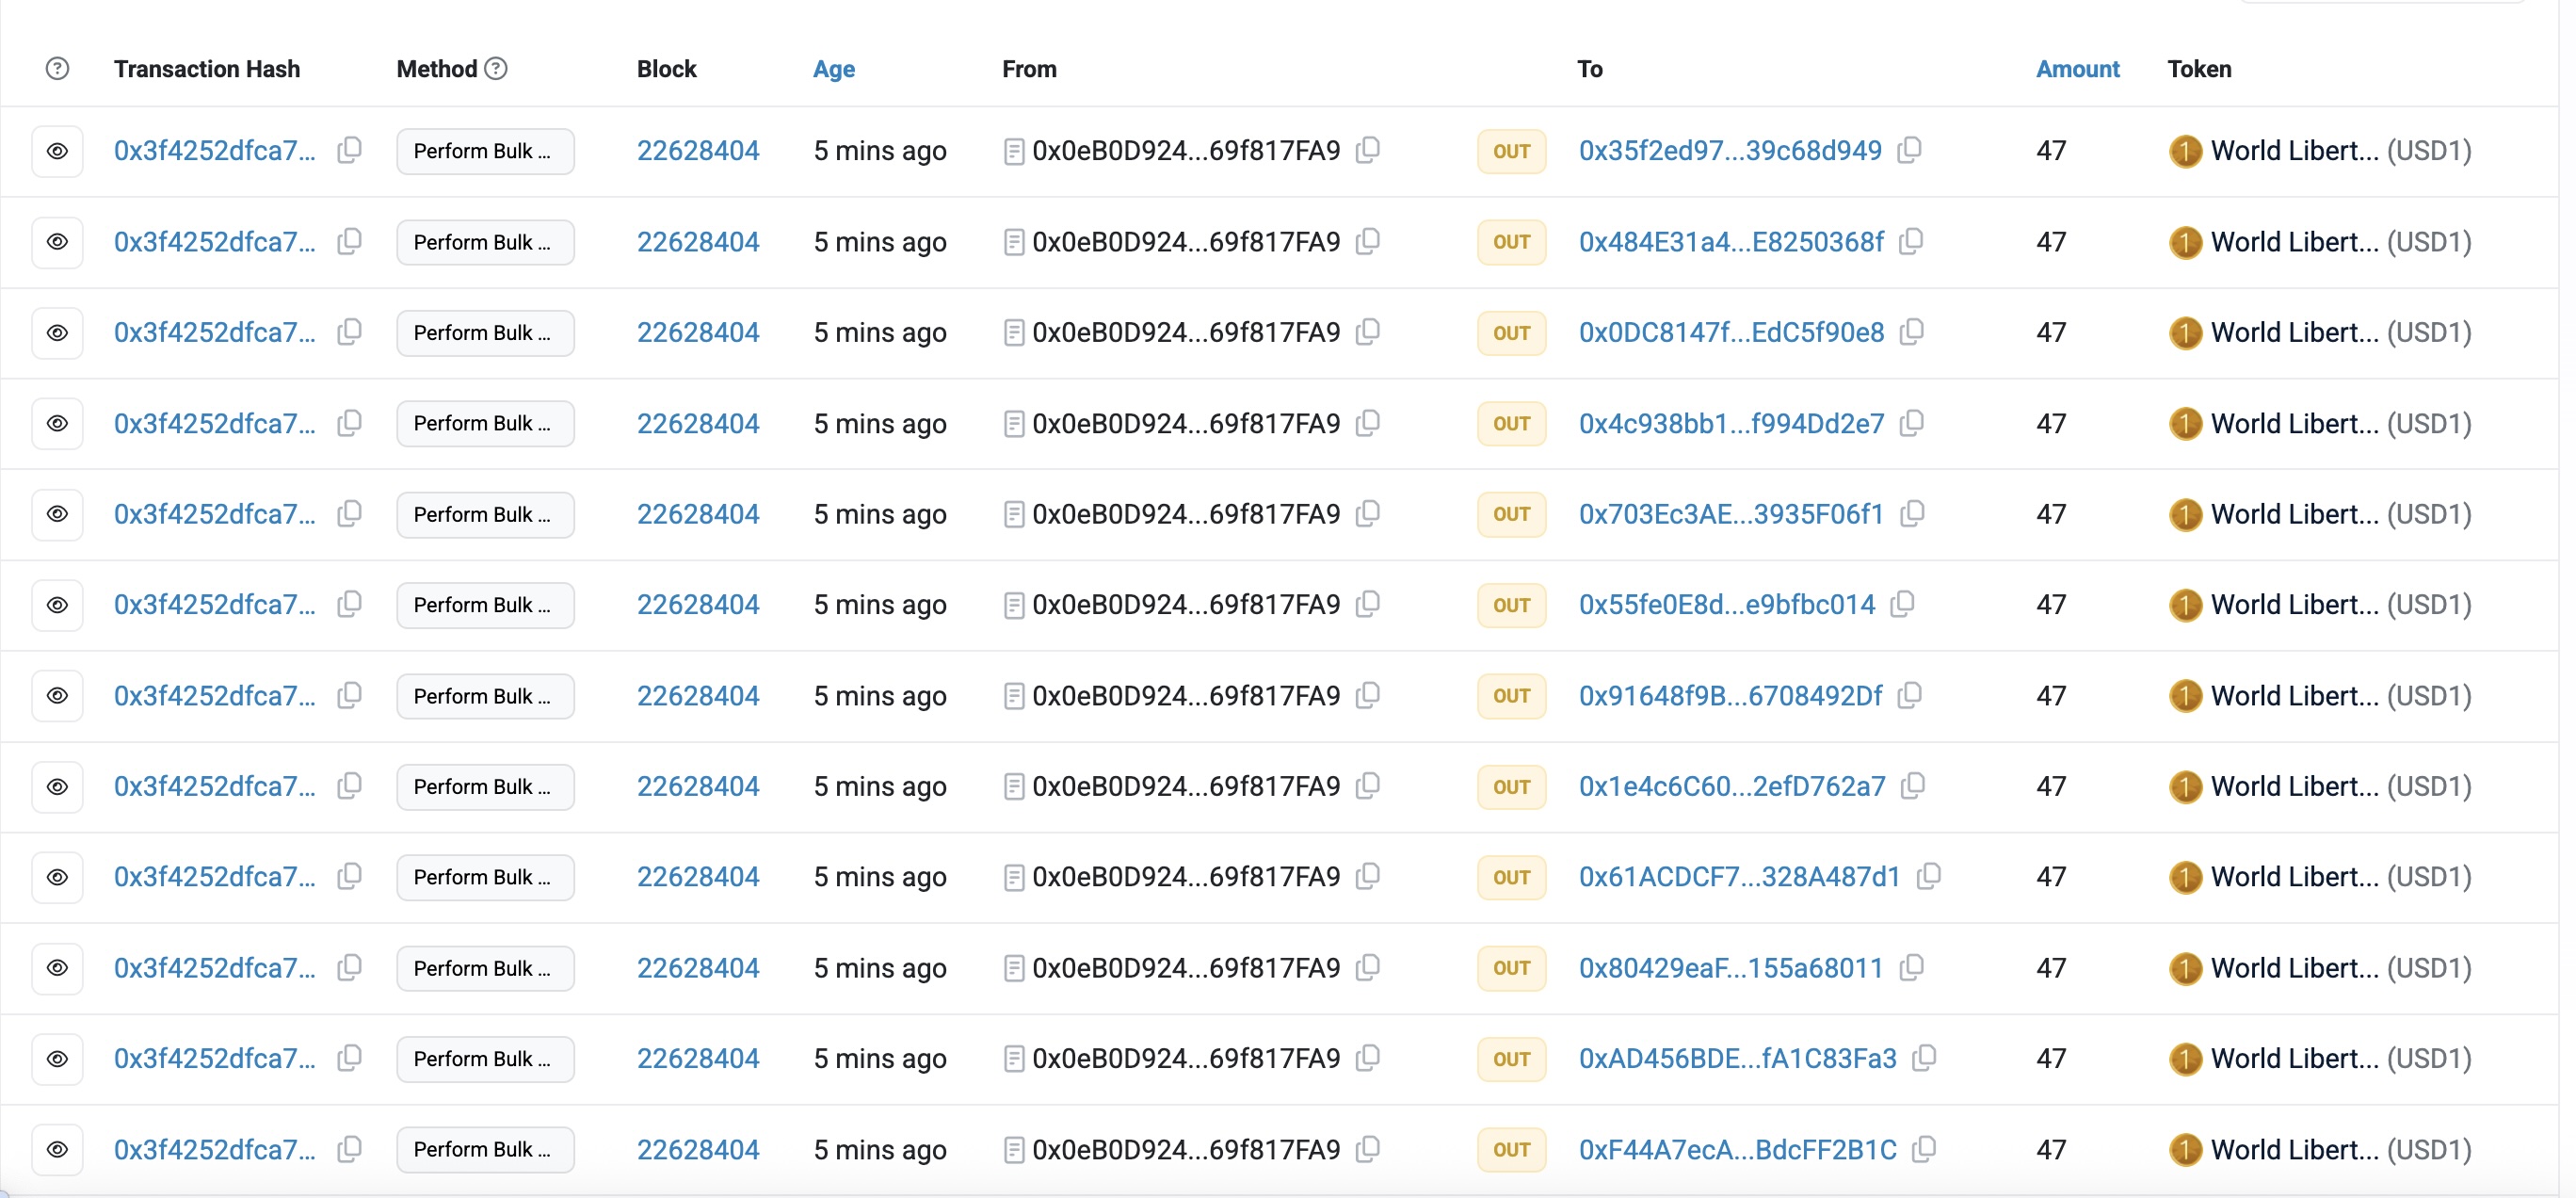Copy To address 0xAD456BDE...fA1C83Fa3

(1924, 1058)
